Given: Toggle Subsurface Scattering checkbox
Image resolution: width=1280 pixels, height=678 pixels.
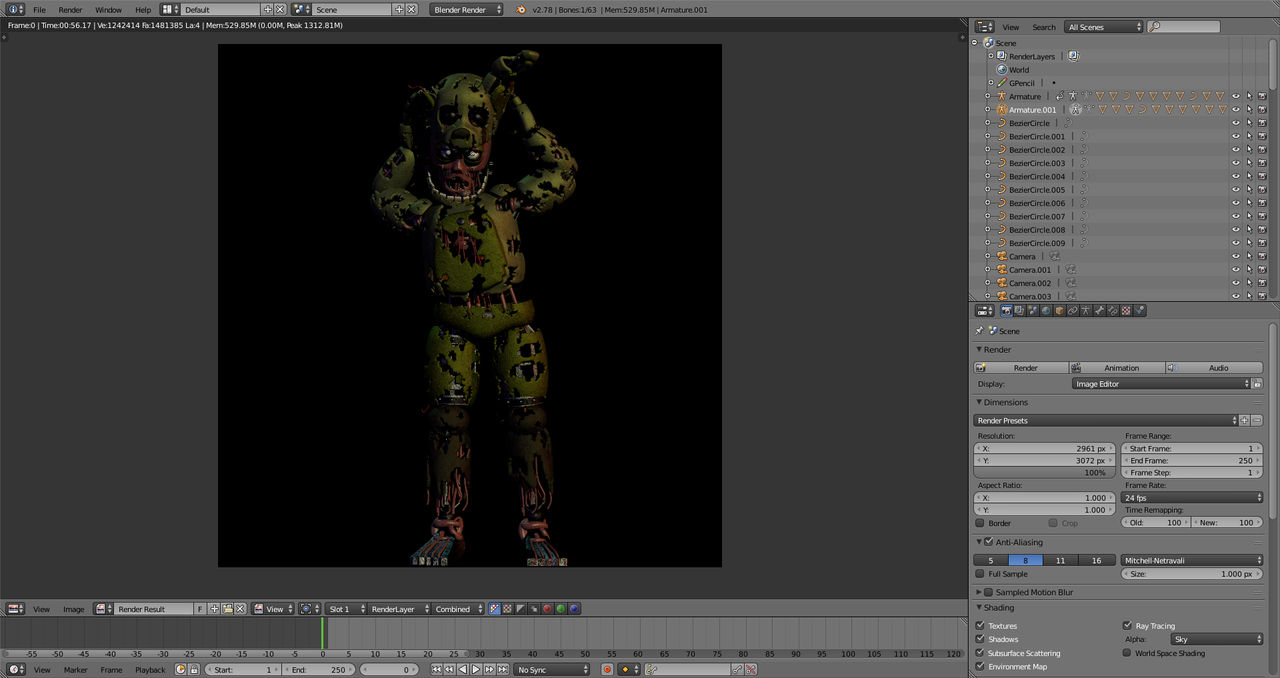Looking at the screenshot, I should [x=980, y=653].
